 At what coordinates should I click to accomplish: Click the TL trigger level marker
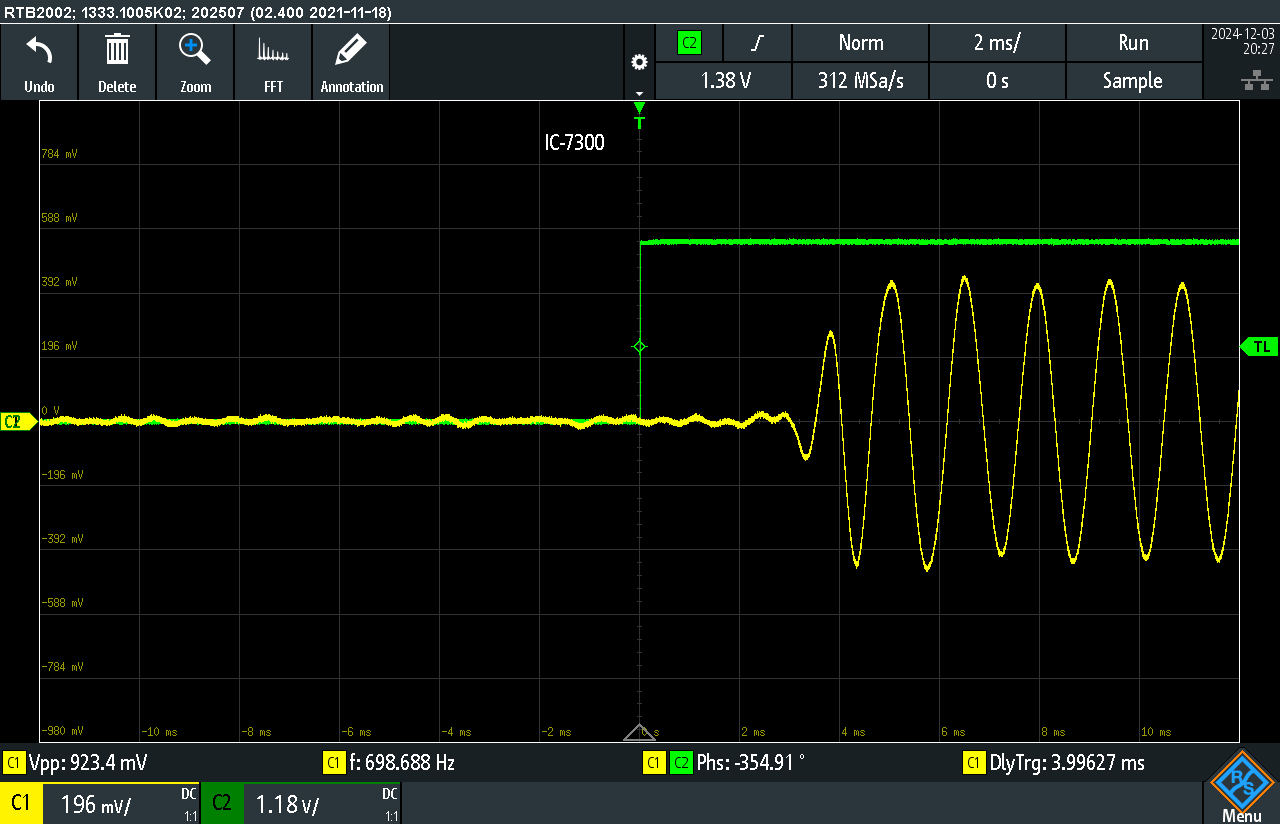coord(1262,346)
